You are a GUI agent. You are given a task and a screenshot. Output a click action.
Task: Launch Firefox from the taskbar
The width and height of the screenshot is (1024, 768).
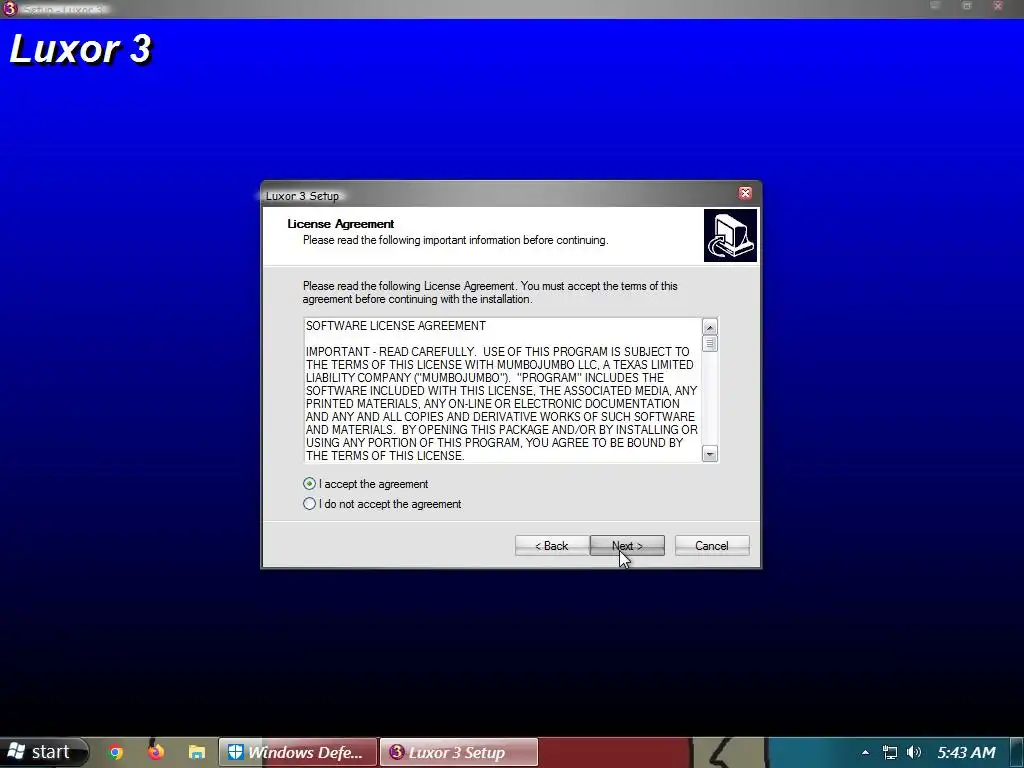(x=155, y=751)
